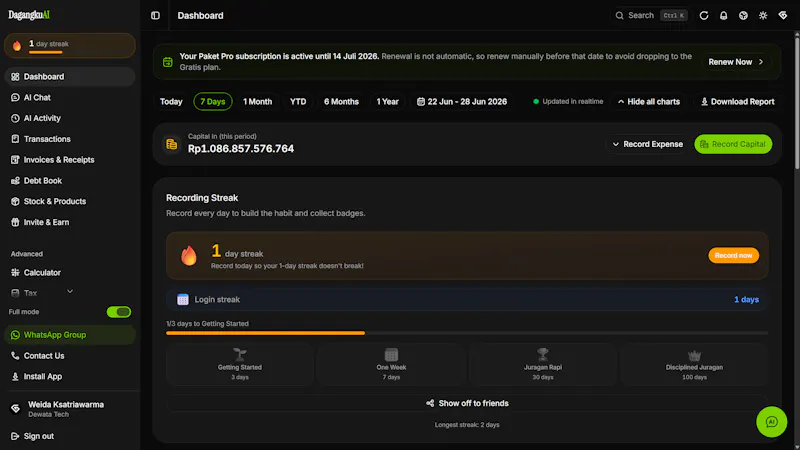Screen dimensions: 800x450
Task: Click the 1 day streak sidebar card
Action: click(70, 46)
